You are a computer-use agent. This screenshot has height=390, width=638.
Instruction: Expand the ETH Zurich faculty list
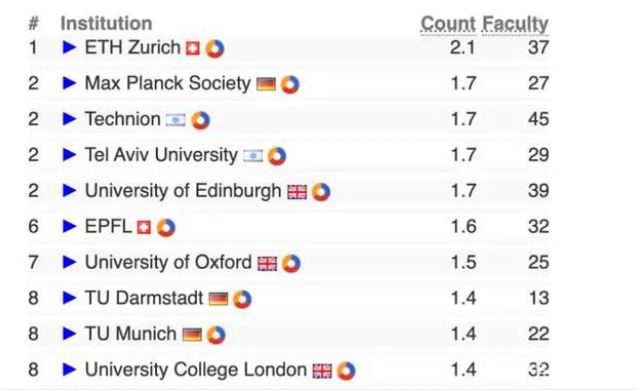[70, 47]
